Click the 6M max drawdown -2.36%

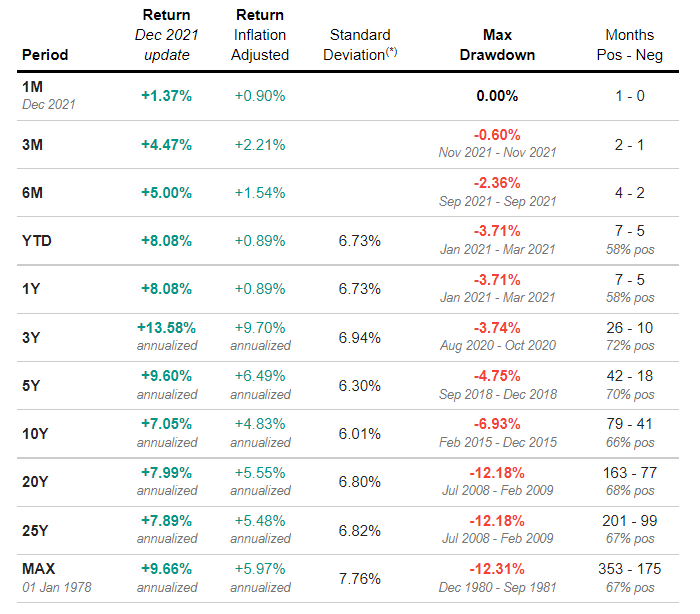[x=497, y=183]
